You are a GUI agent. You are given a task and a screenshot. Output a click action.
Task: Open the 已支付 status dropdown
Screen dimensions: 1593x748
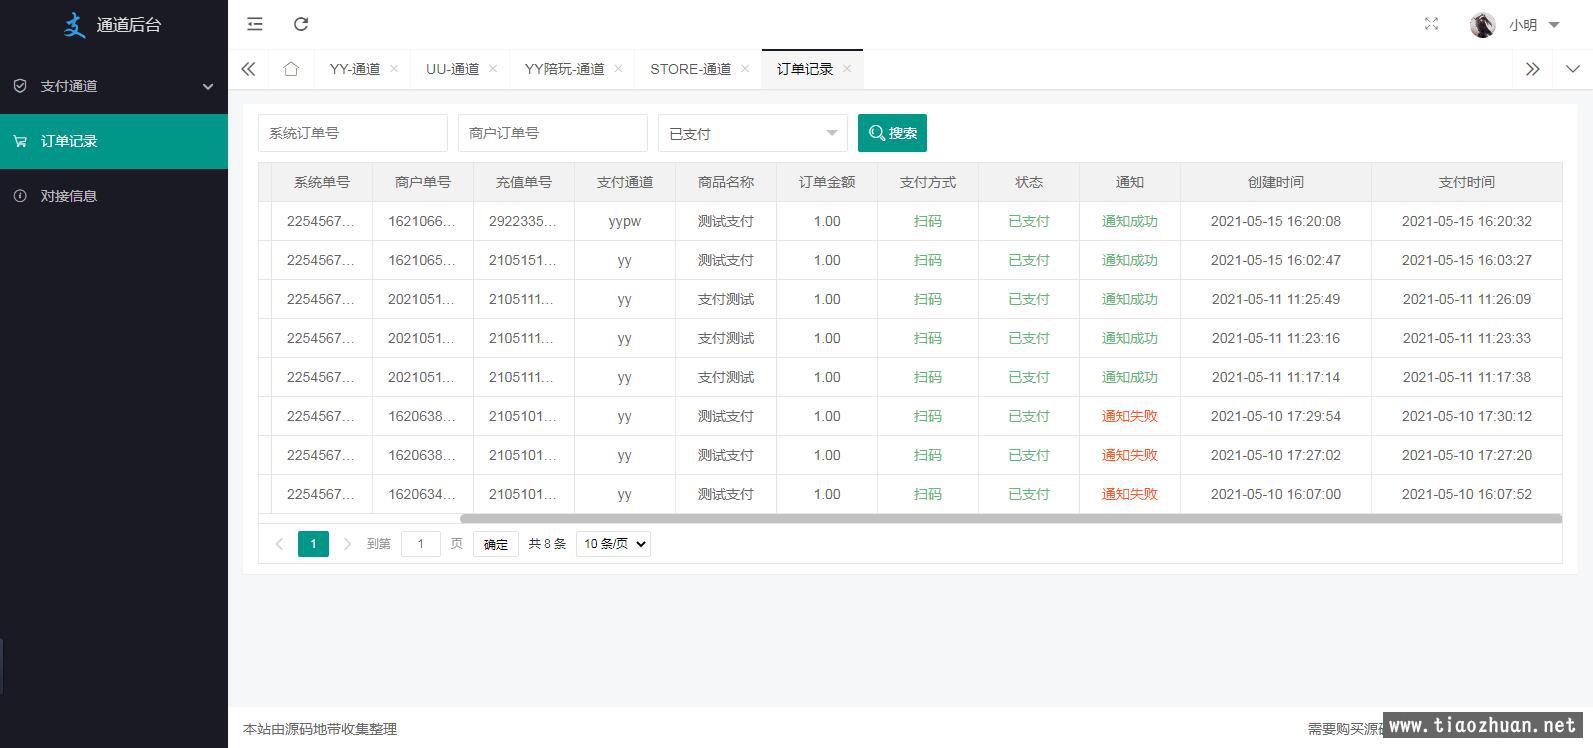pyautogui.click(x=752, y=133)
